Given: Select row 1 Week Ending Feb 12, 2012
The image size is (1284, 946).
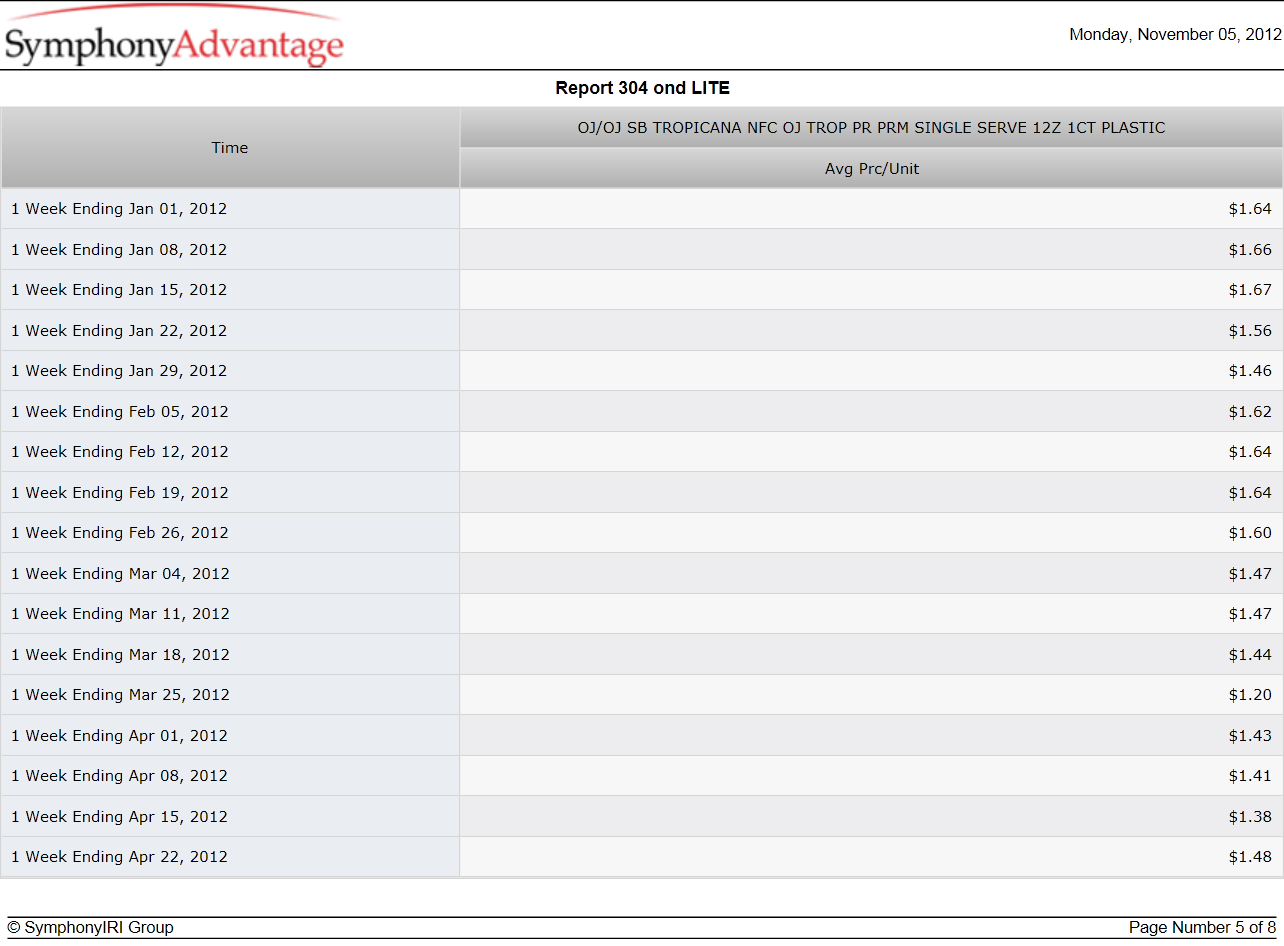Looking at the screenshot, I should click(x=642, y=452).
